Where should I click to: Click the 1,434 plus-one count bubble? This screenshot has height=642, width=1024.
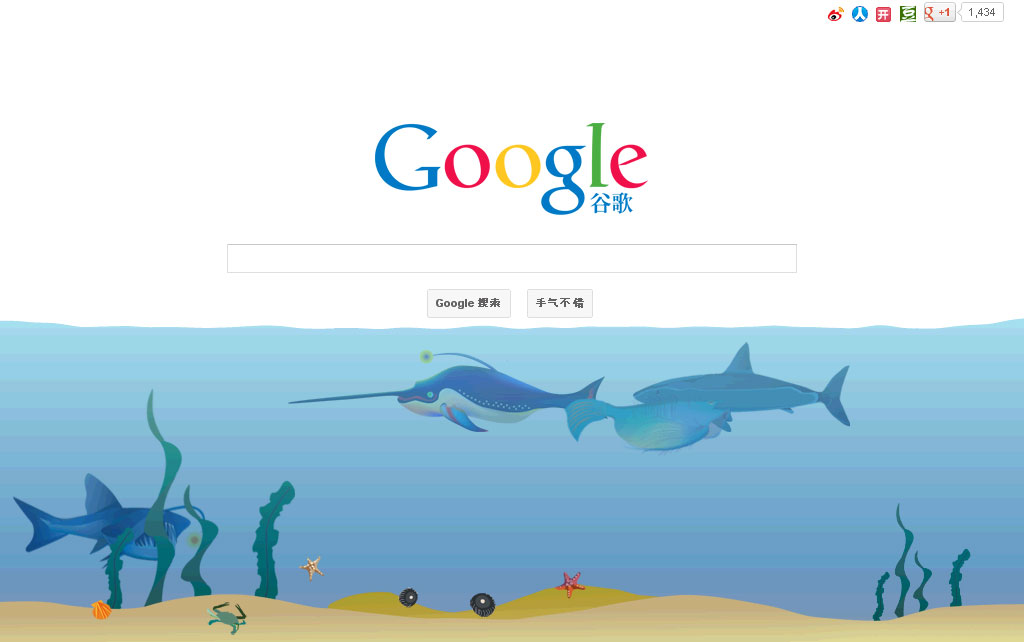[982, 12]
